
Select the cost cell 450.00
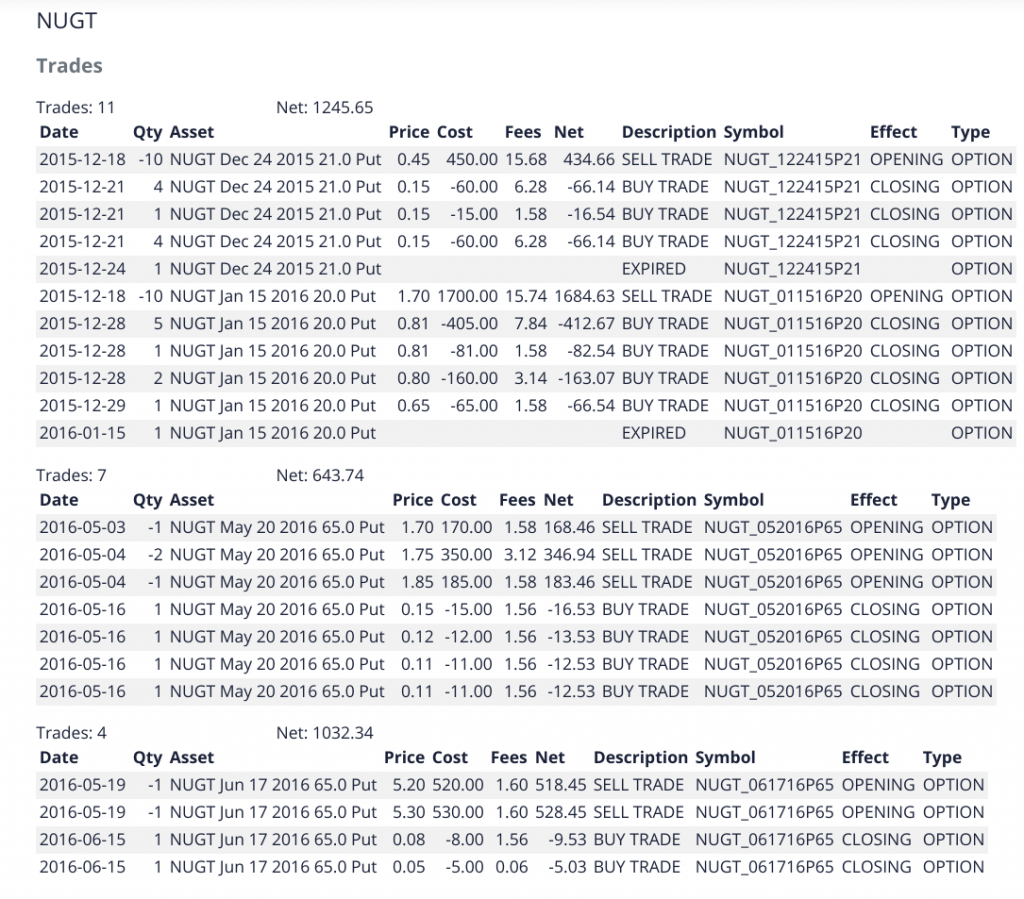pos(472,159)
